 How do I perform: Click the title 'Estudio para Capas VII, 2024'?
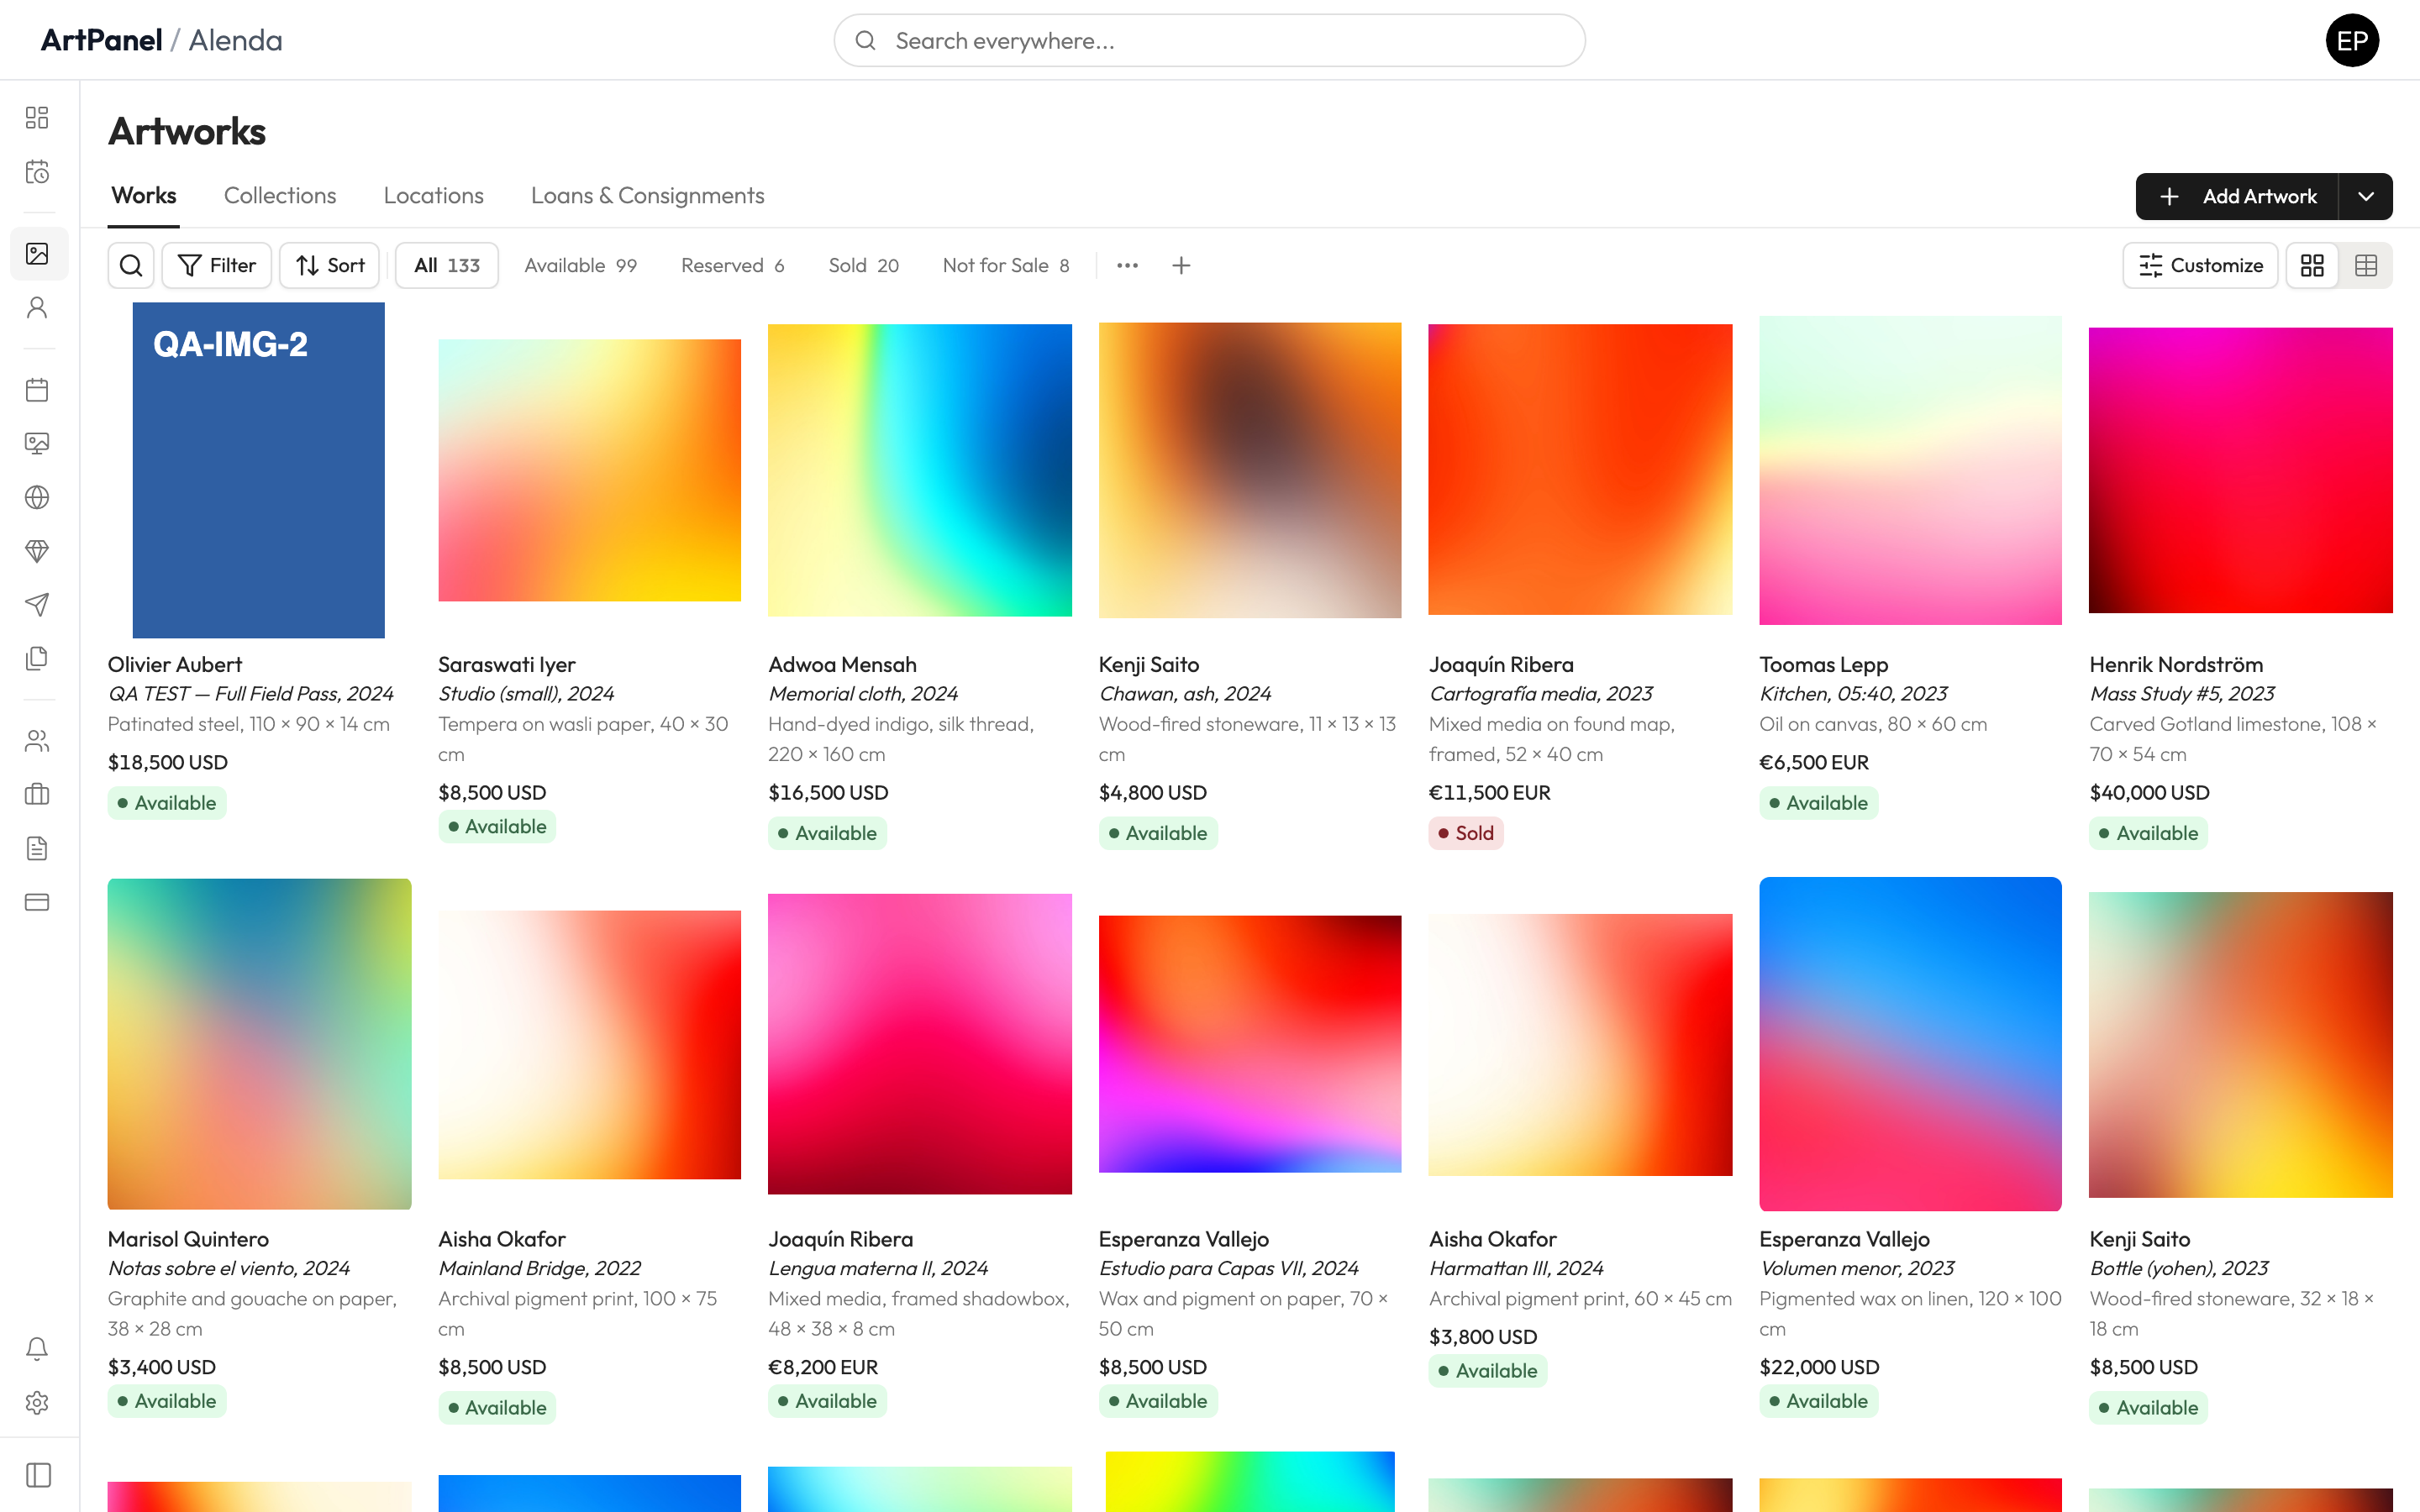point(1228,1268)
